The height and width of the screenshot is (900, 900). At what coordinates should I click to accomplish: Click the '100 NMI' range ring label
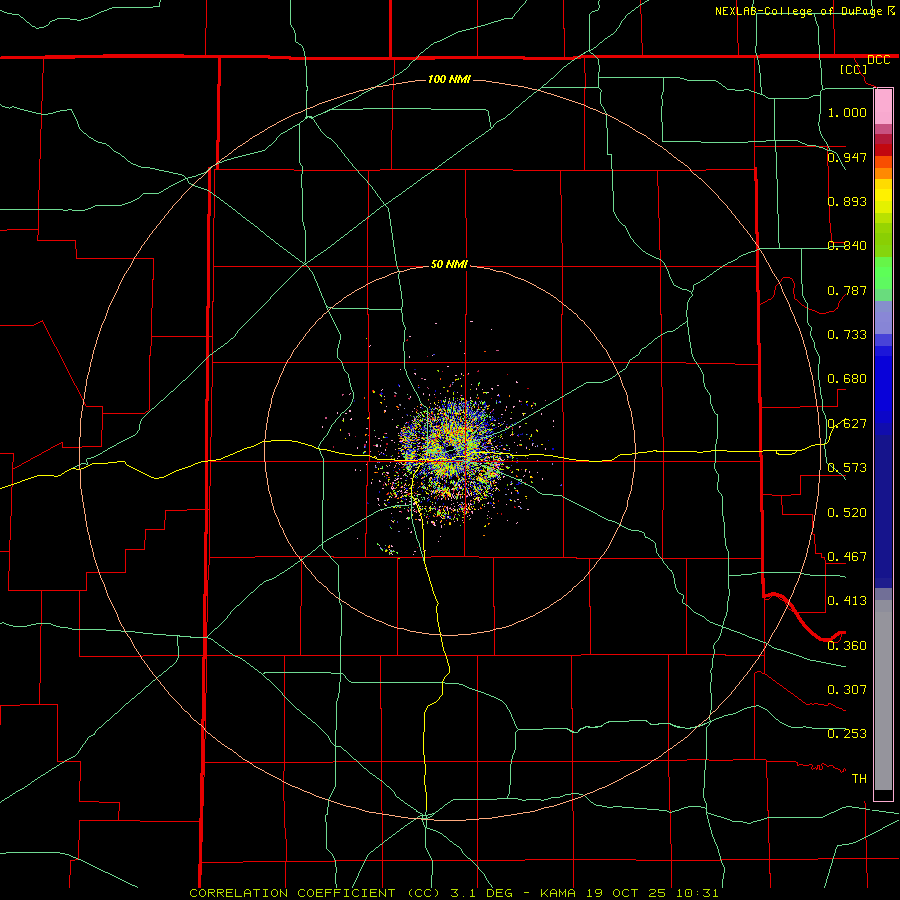pos(449,79)
